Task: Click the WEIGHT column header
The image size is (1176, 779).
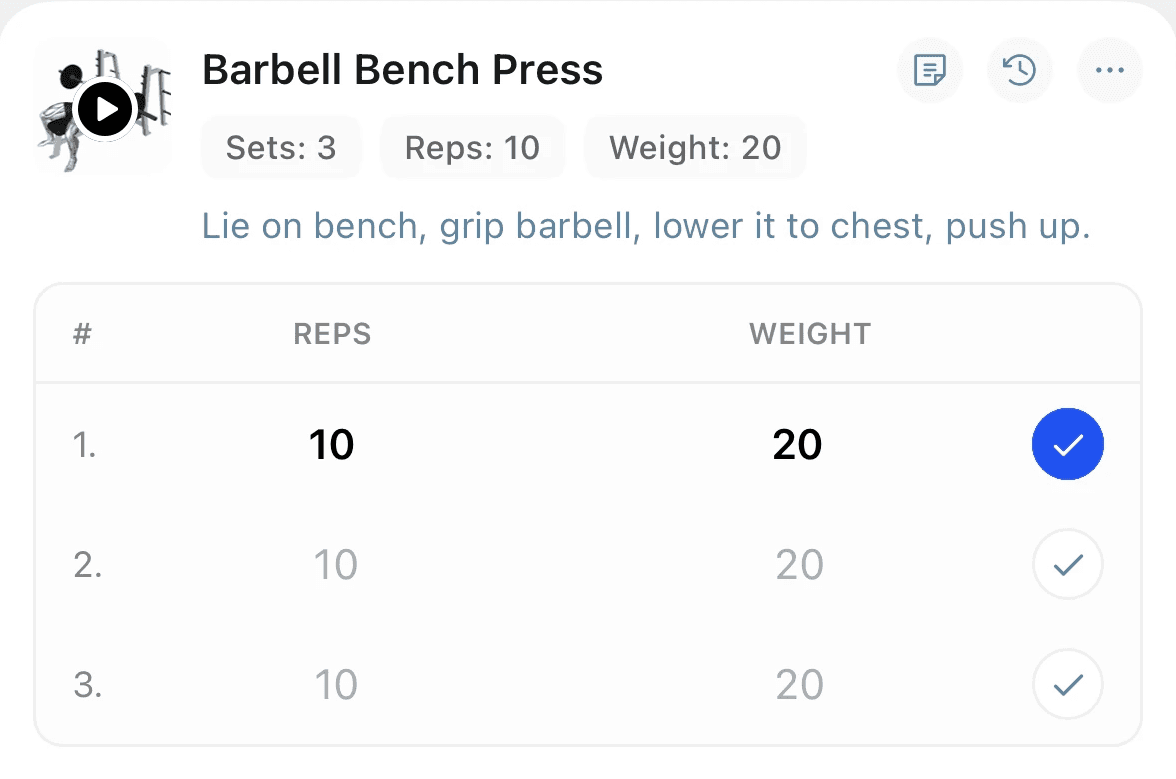Action: pyautogui.click(x=810, y=334)
